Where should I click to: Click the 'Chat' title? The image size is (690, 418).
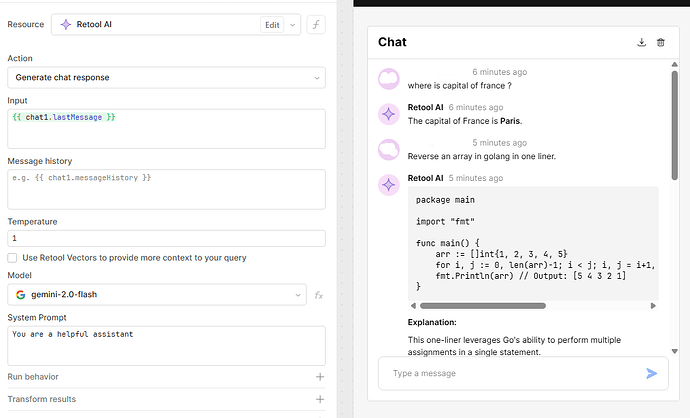point(392,42)
